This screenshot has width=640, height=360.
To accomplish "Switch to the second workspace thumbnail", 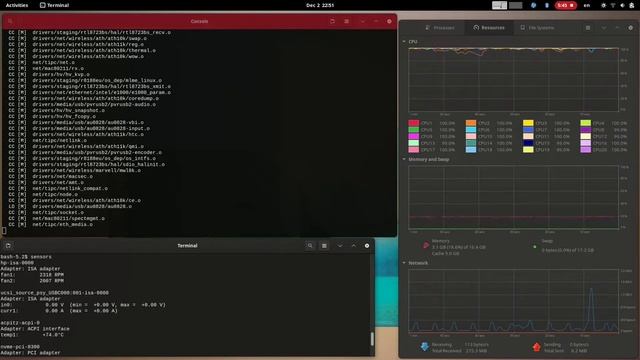I will point(516,5).
